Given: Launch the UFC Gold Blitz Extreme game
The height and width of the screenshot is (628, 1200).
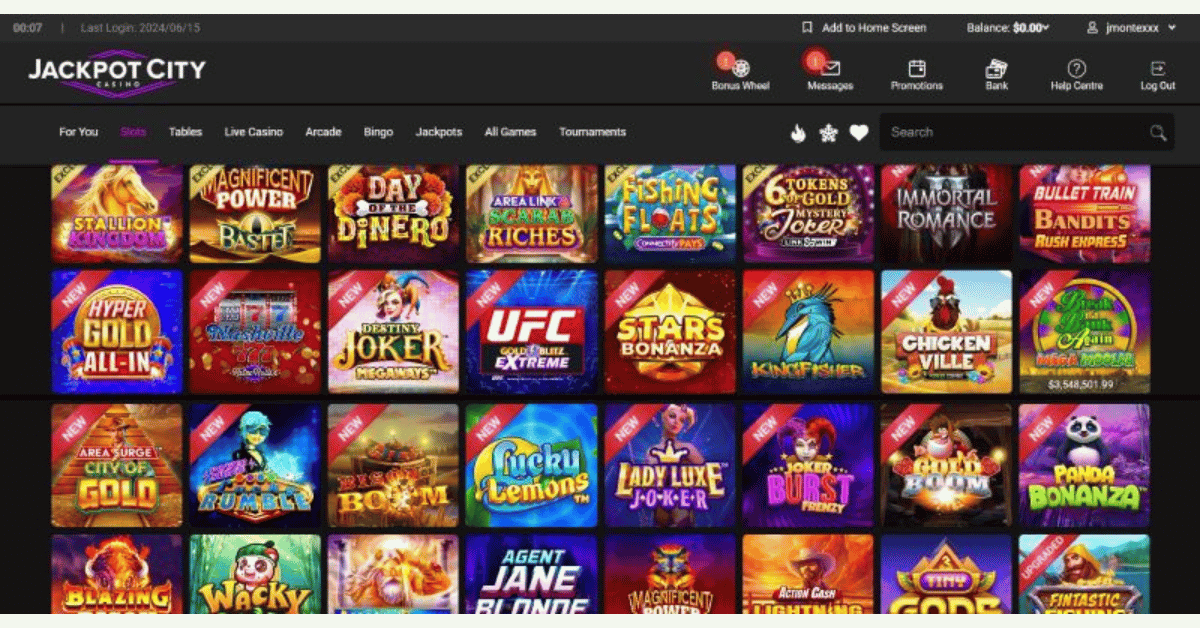Looking at the screenshot, I should [531, 332].
